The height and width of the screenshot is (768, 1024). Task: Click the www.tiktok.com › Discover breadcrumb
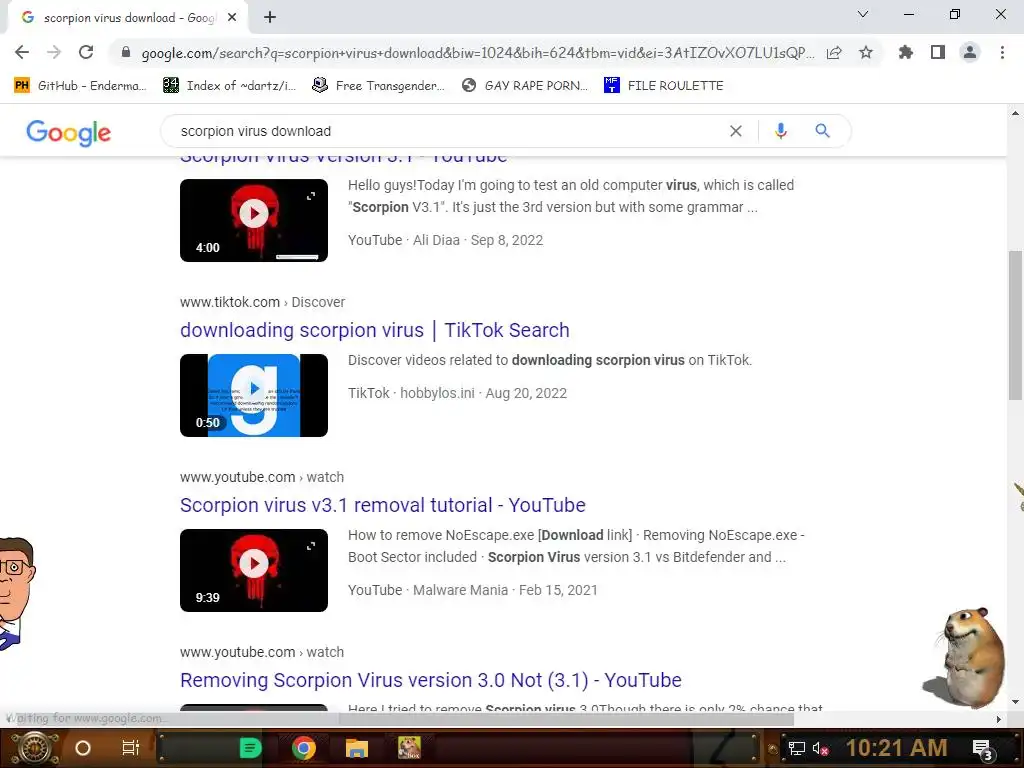click(262, 302)
